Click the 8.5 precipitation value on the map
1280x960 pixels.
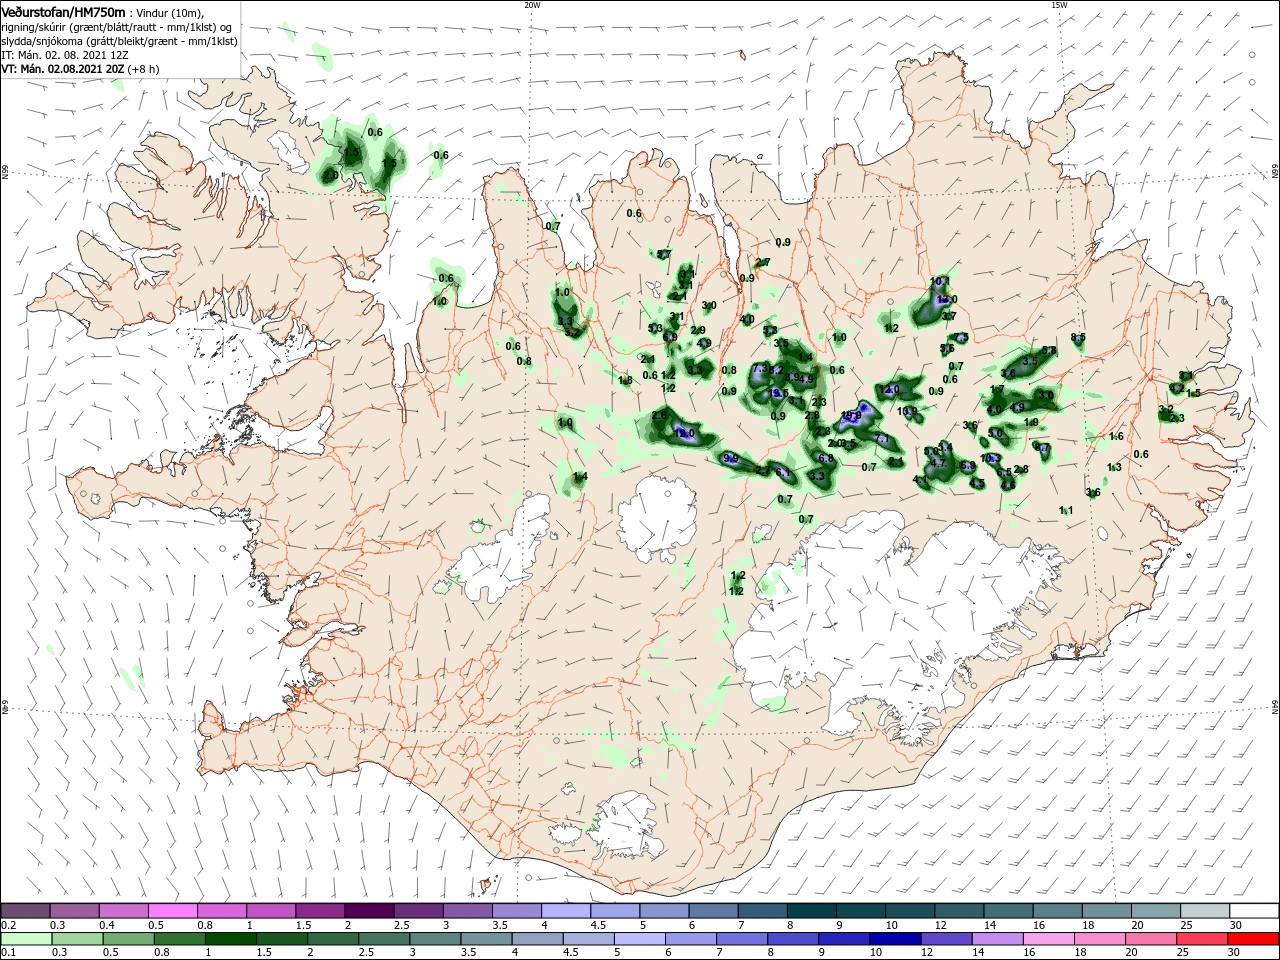pyautogui.click(x=1078, y=337)
